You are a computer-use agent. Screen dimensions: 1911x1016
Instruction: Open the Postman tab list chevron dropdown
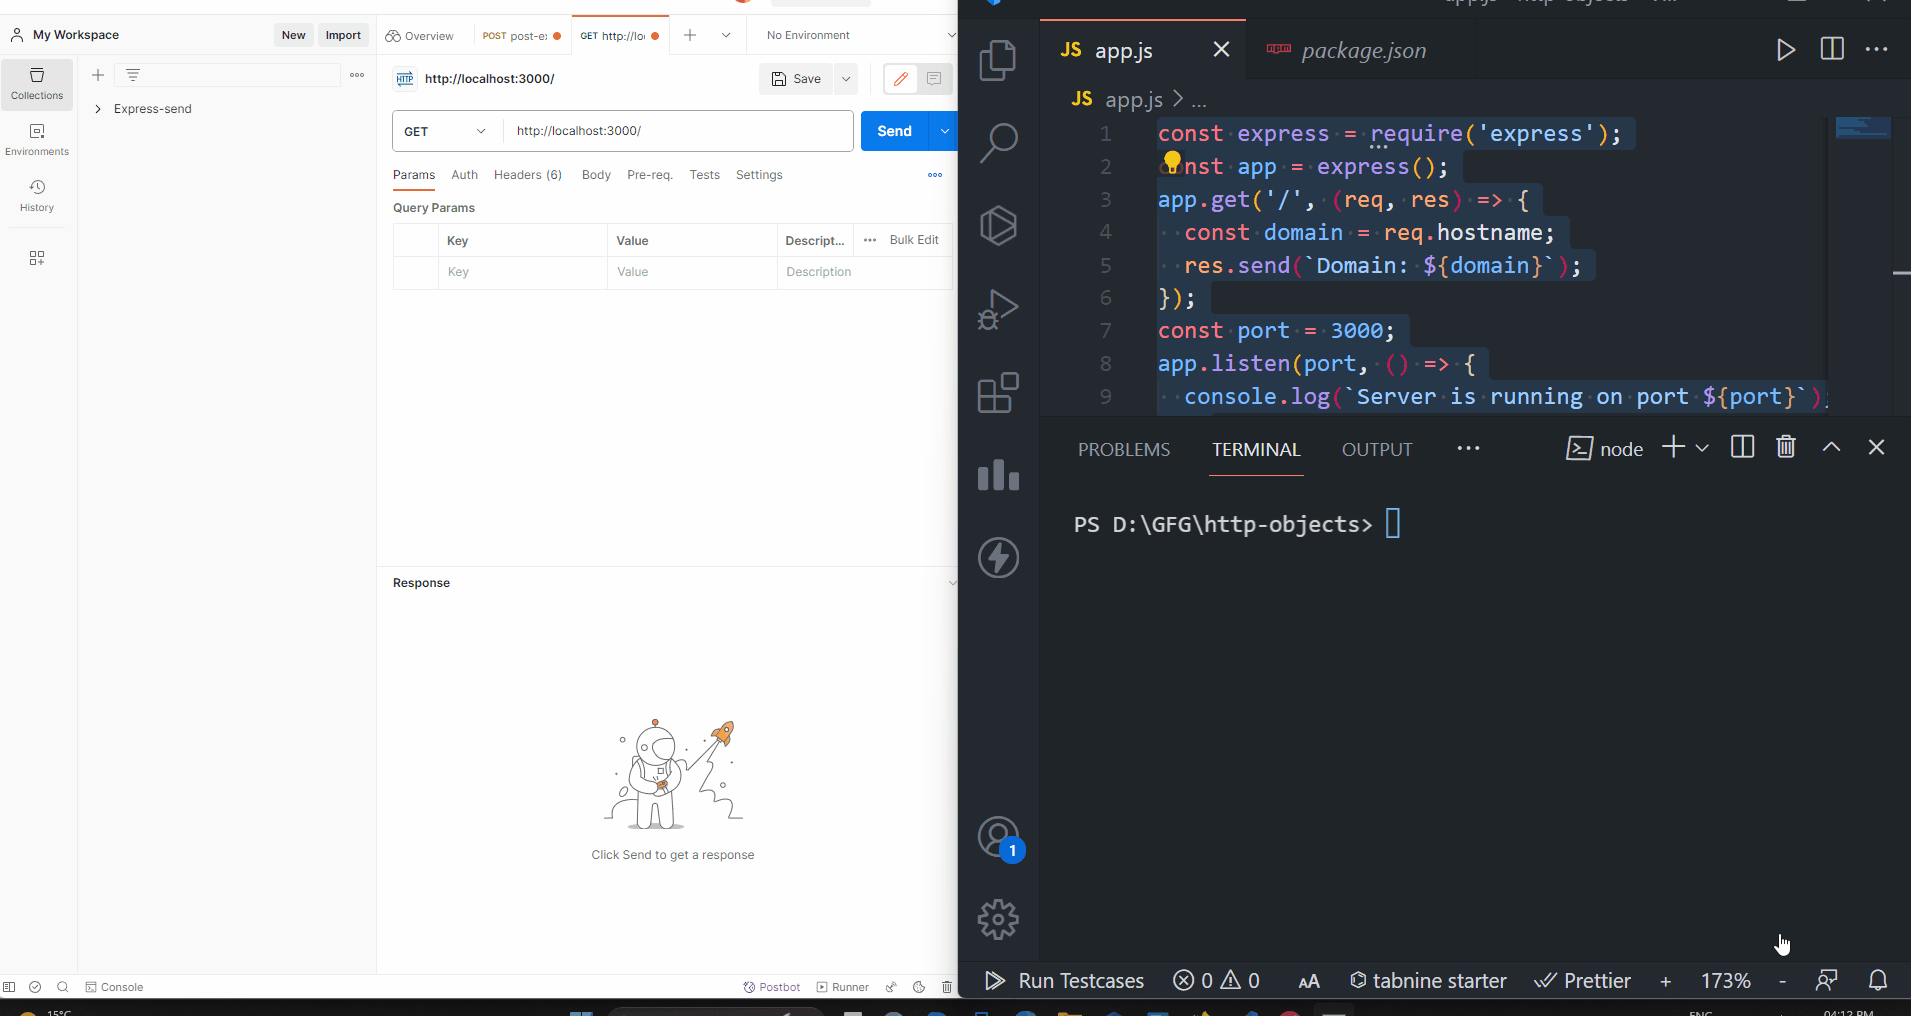coord(726,35)
